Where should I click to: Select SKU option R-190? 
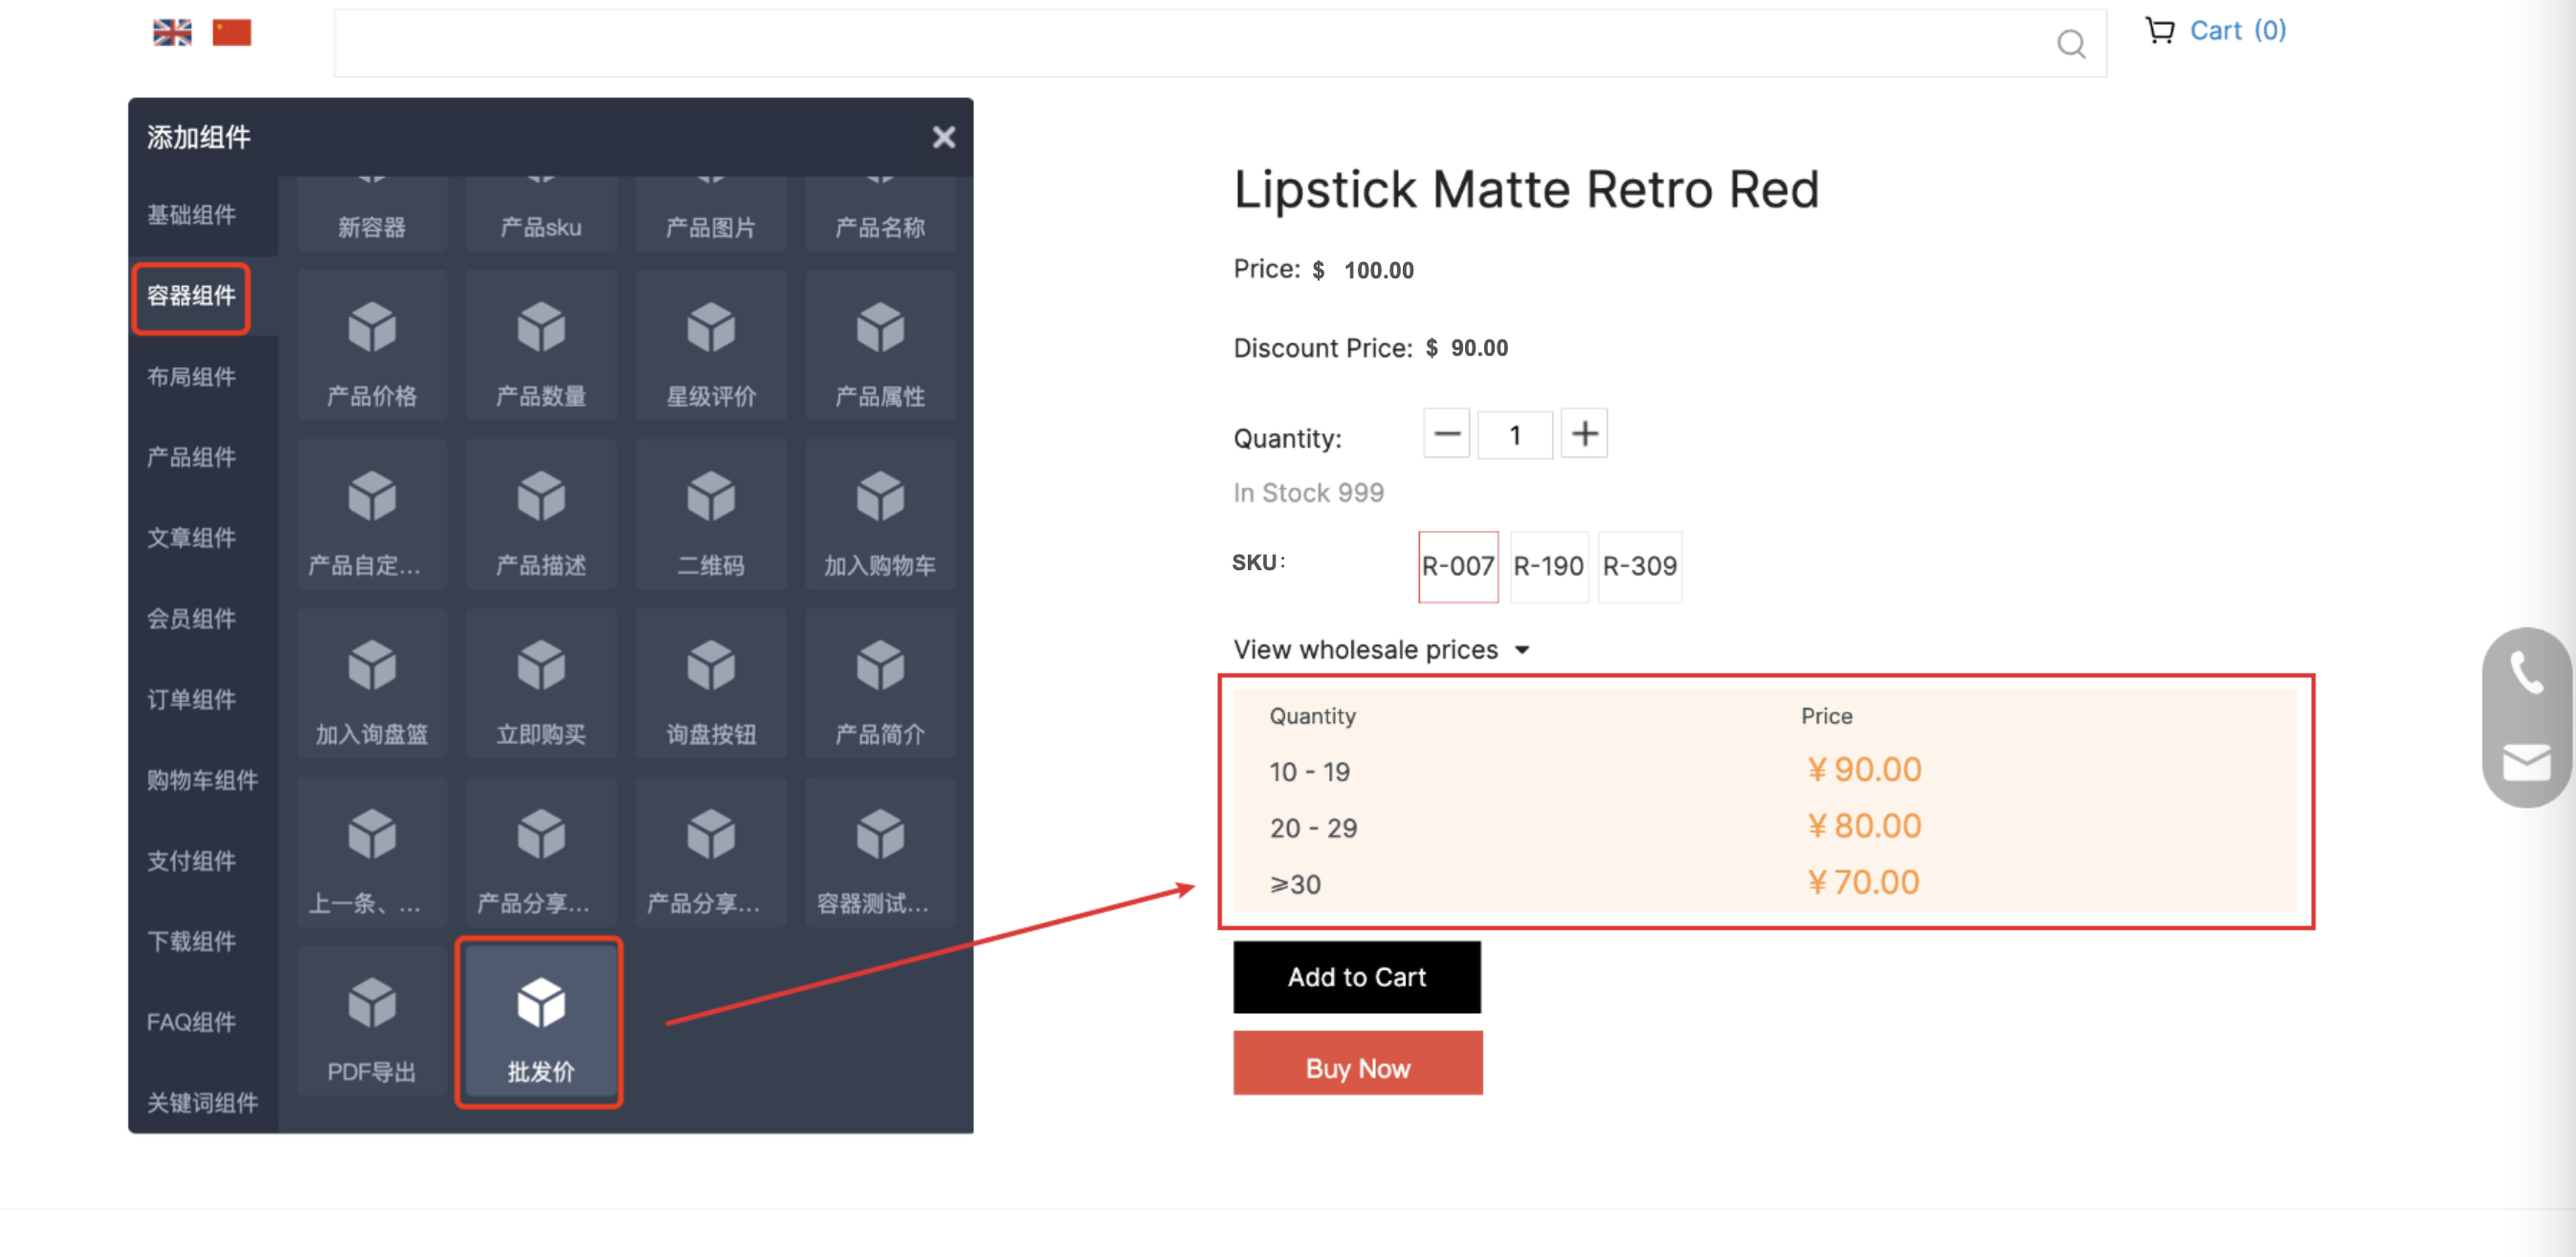click(1548, 566)
